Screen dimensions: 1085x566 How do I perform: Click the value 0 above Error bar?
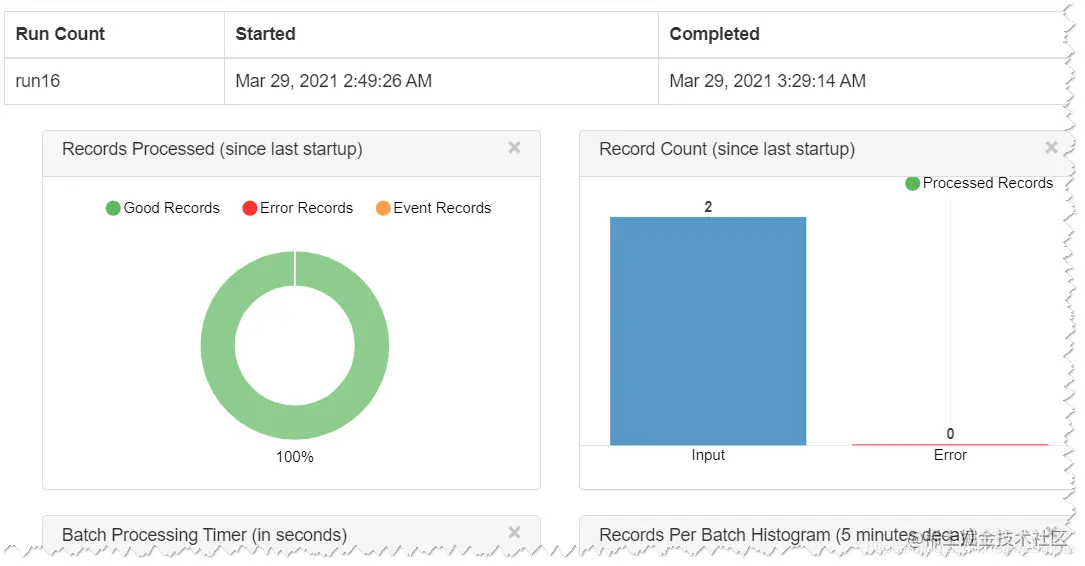point(950,434)
